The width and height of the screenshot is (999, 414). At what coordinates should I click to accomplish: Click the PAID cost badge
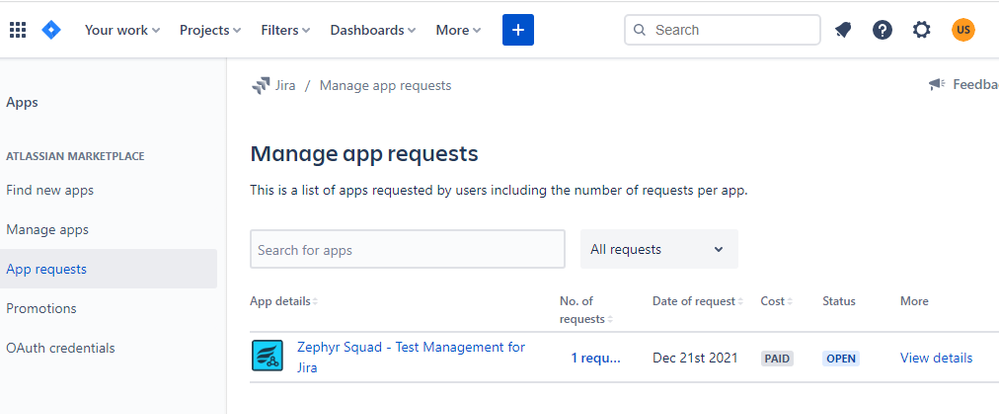click(777, 359)
